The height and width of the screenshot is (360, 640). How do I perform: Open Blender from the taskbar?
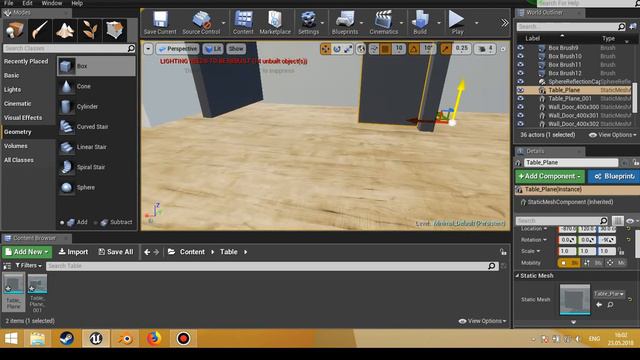click(125, 338)
